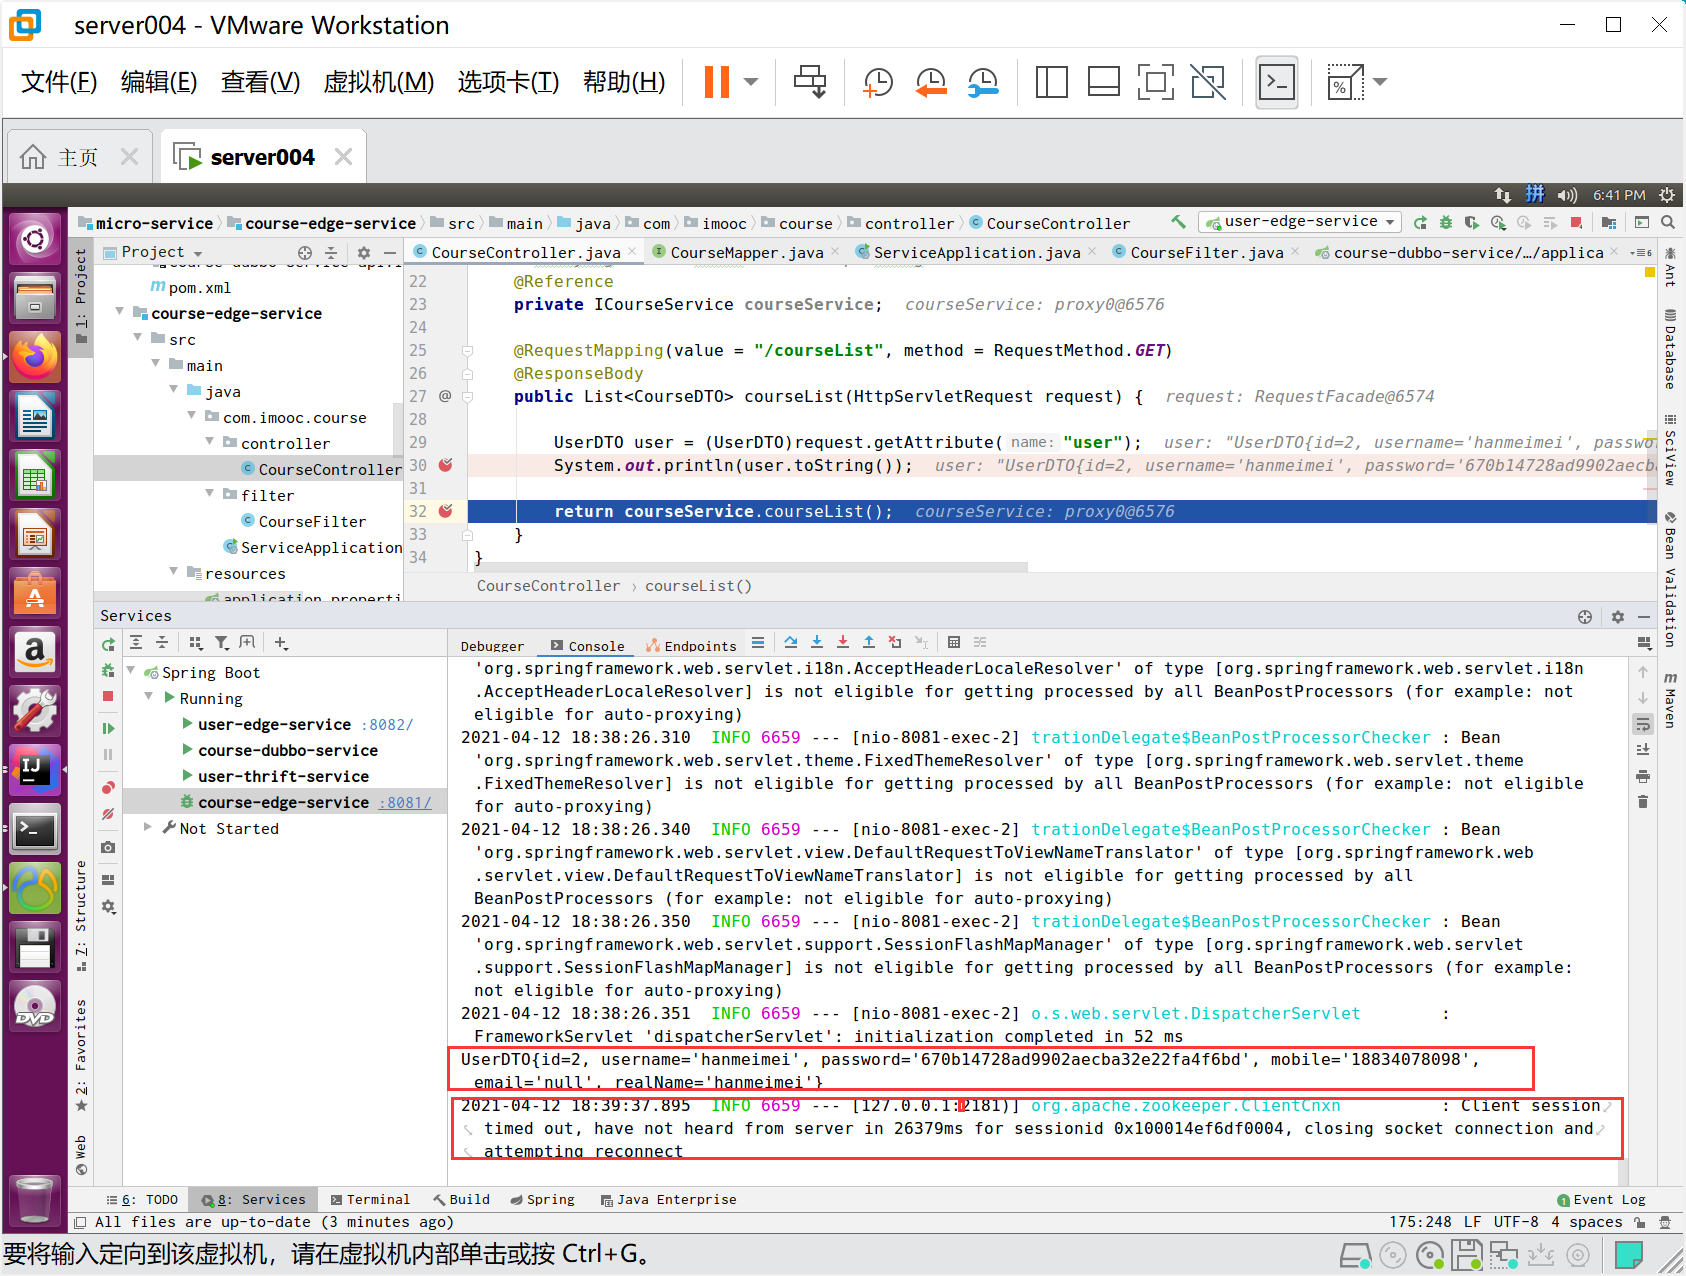Screen dimensions: 1686x1276
Task: Expand the Not Started node
Action: (148, 827)
